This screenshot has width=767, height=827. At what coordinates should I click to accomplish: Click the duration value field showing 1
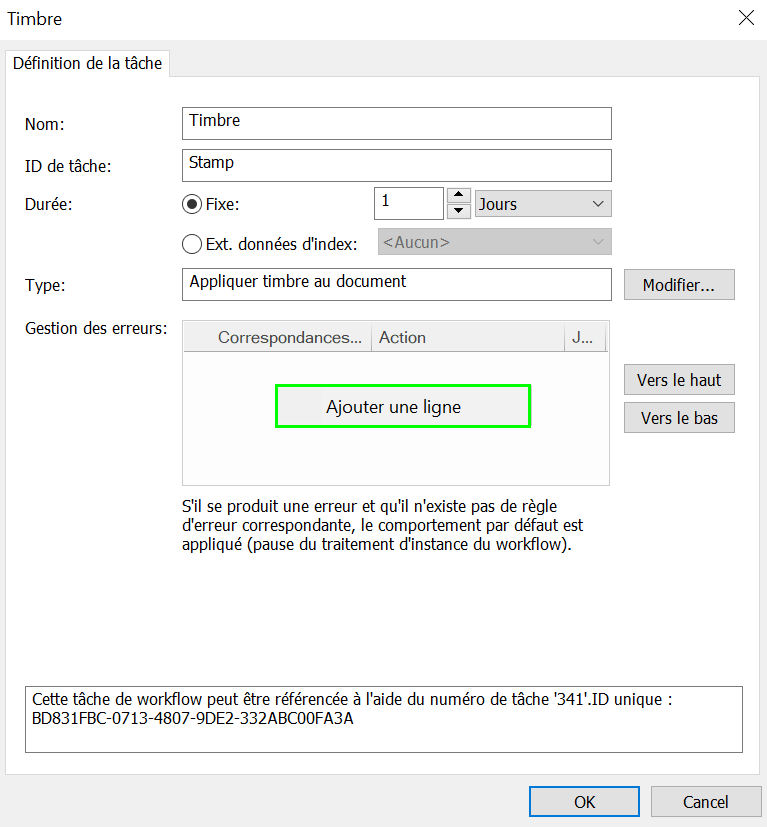(x=409, y=204)
